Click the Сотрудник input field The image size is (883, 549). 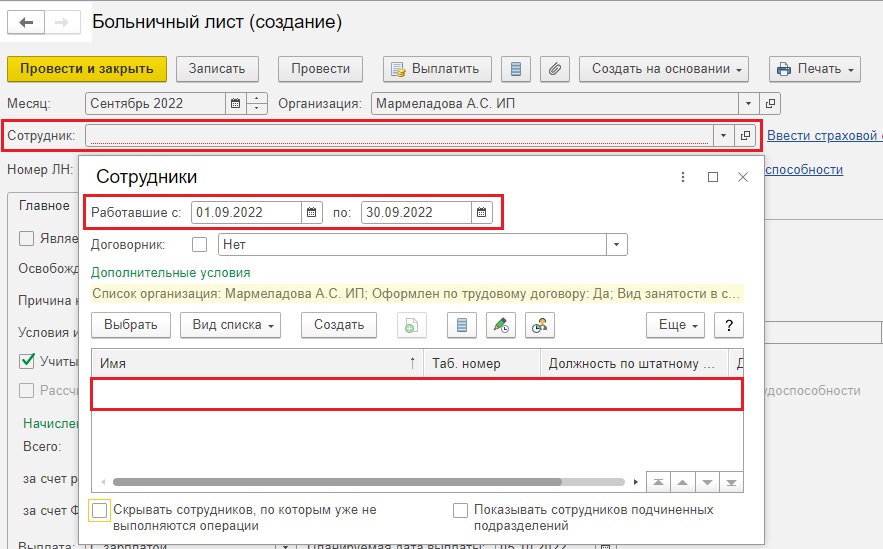click(x=399, y=136)
